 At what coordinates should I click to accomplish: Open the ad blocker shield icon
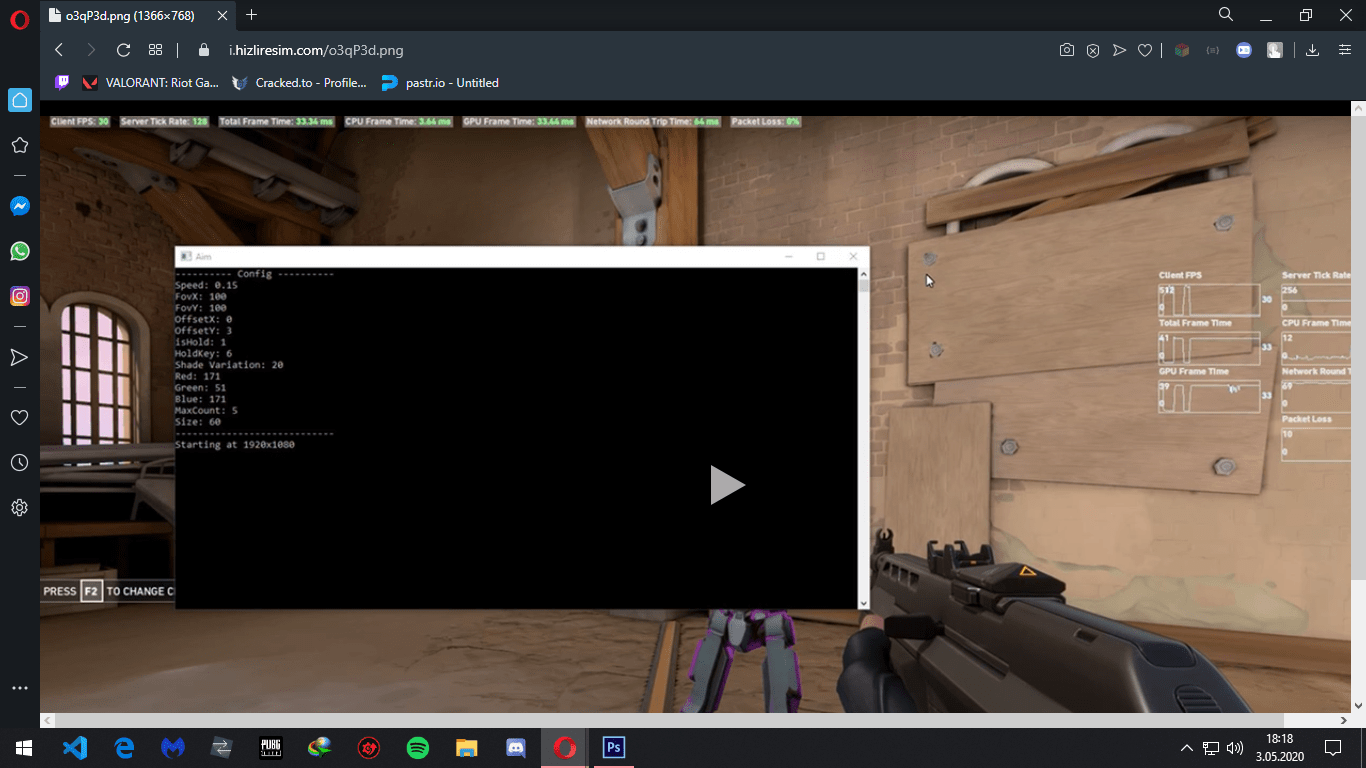point(1093,50)
